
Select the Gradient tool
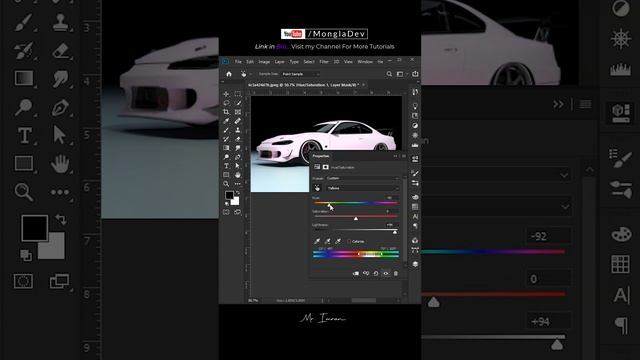pos(226,148)
